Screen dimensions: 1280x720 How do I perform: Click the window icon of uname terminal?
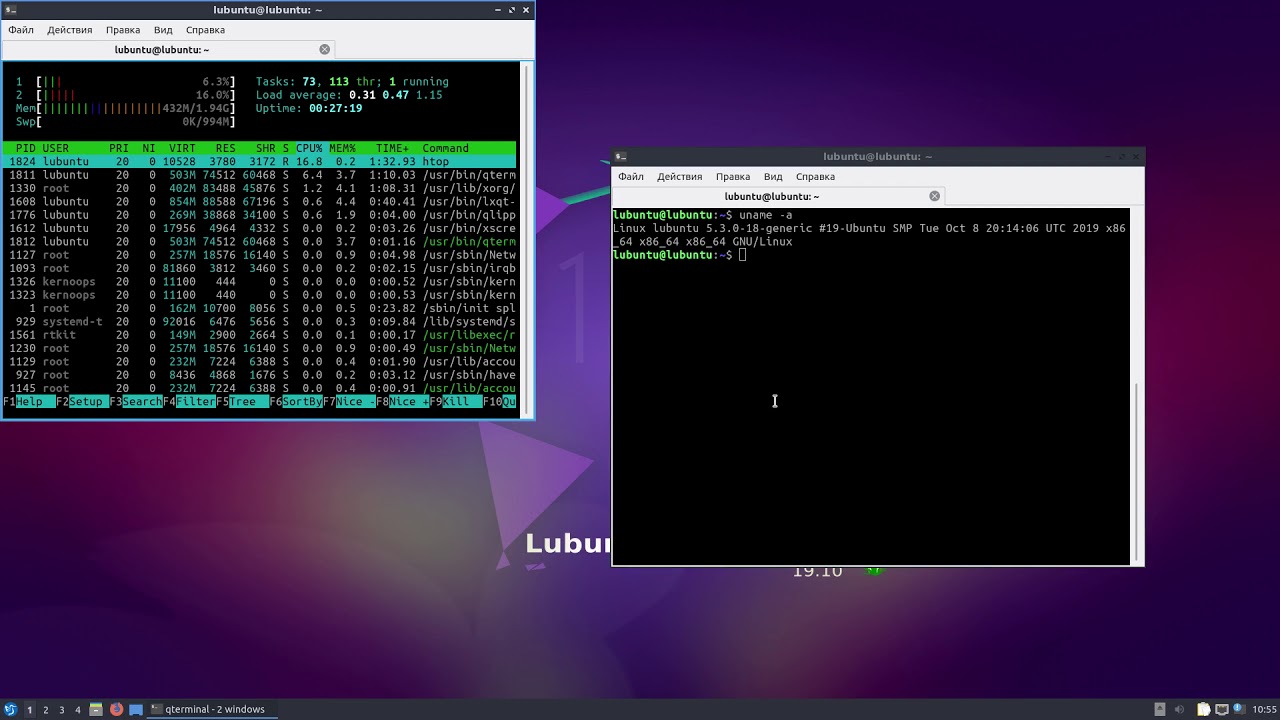pos(621,156)
